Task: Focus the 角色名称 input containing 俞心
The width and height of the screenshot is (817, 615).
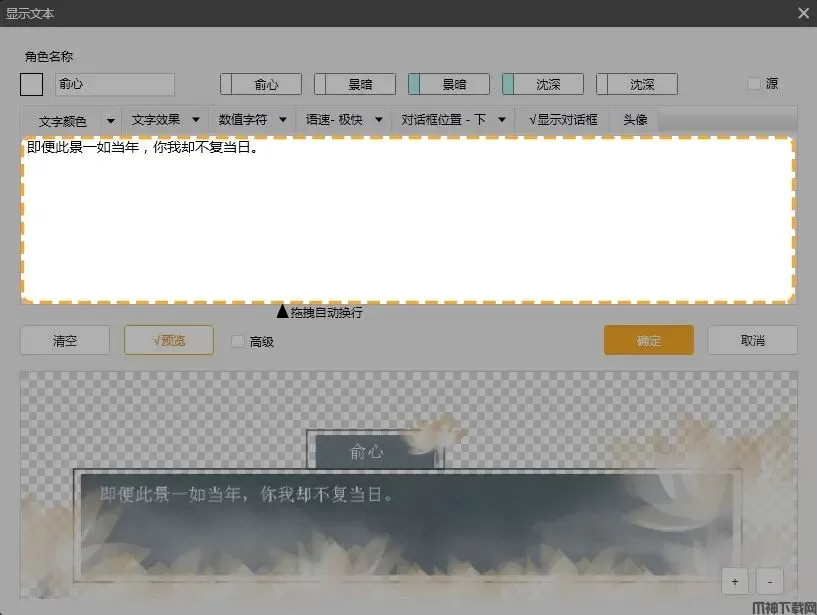Action: point(115,84)
